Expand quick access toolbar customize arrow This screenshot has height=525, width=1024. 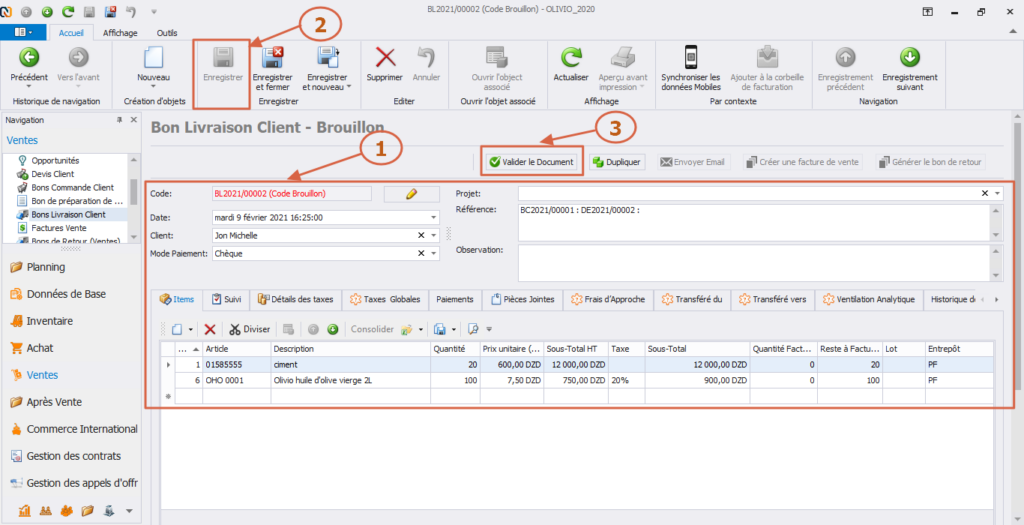(153, 11)
